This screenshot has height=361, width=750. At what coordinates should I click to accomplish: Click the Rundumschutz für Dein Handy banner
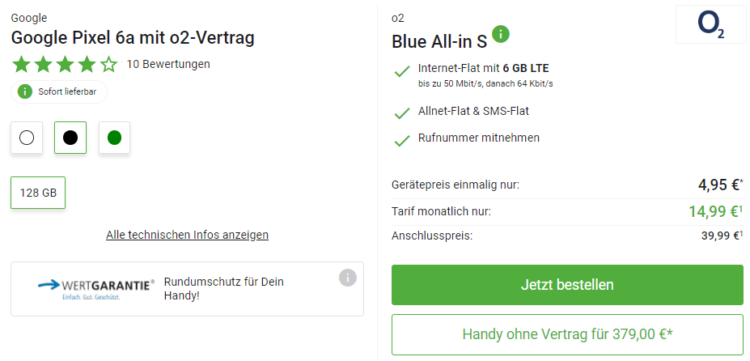tap(187, 289)
